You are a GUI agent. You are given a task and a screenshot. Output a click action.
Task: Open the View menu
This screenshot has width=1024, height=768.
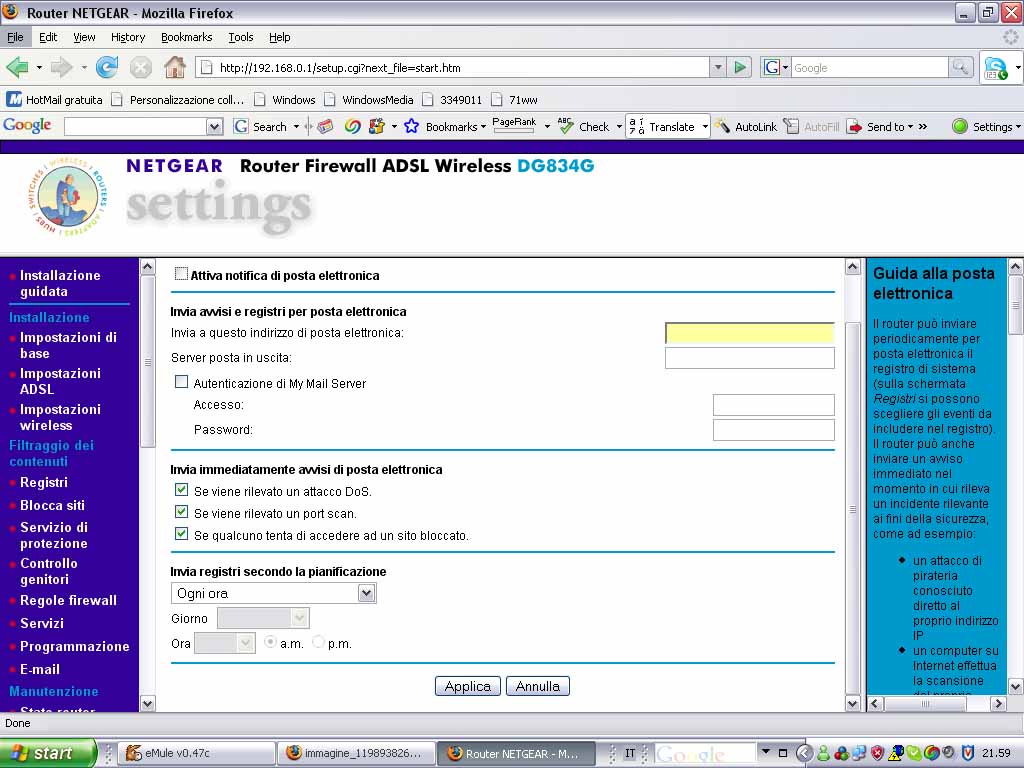(x=84, y=37)
